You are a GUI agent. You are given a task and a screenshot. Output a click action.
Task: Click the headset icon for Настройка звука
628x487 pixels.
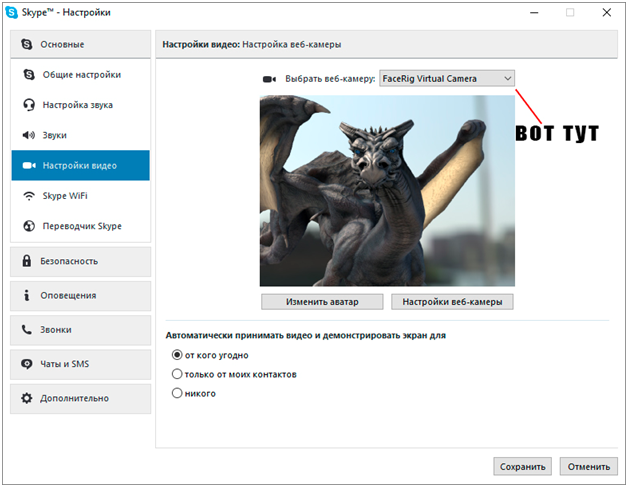click(x=29, y=105)
